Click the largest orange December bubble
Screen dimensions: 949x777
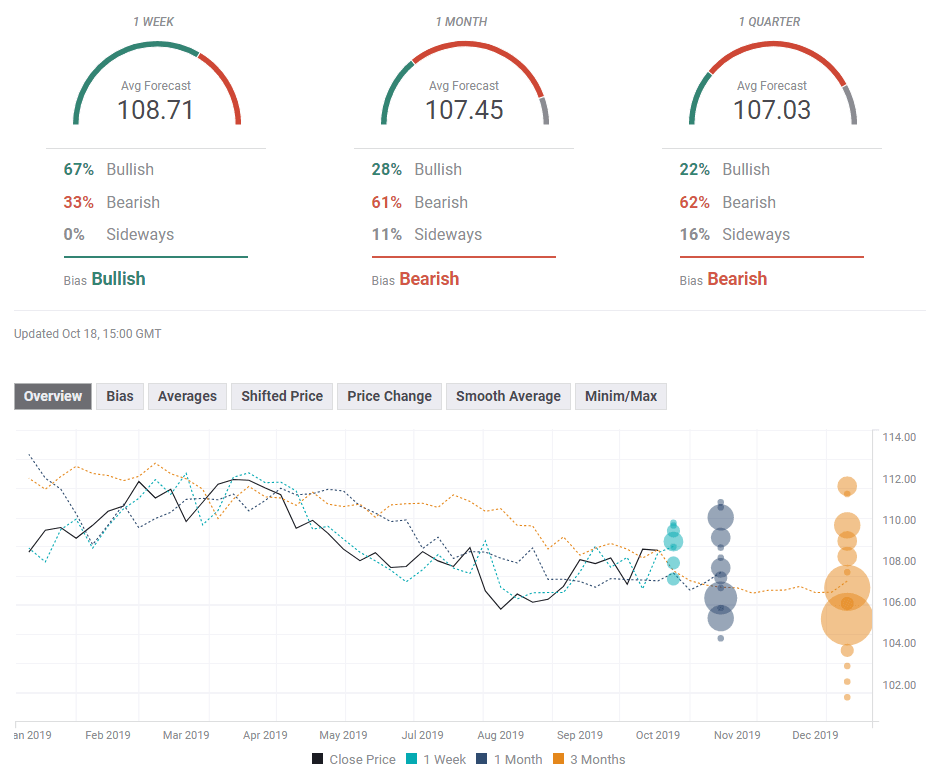[x=845, y=620]
